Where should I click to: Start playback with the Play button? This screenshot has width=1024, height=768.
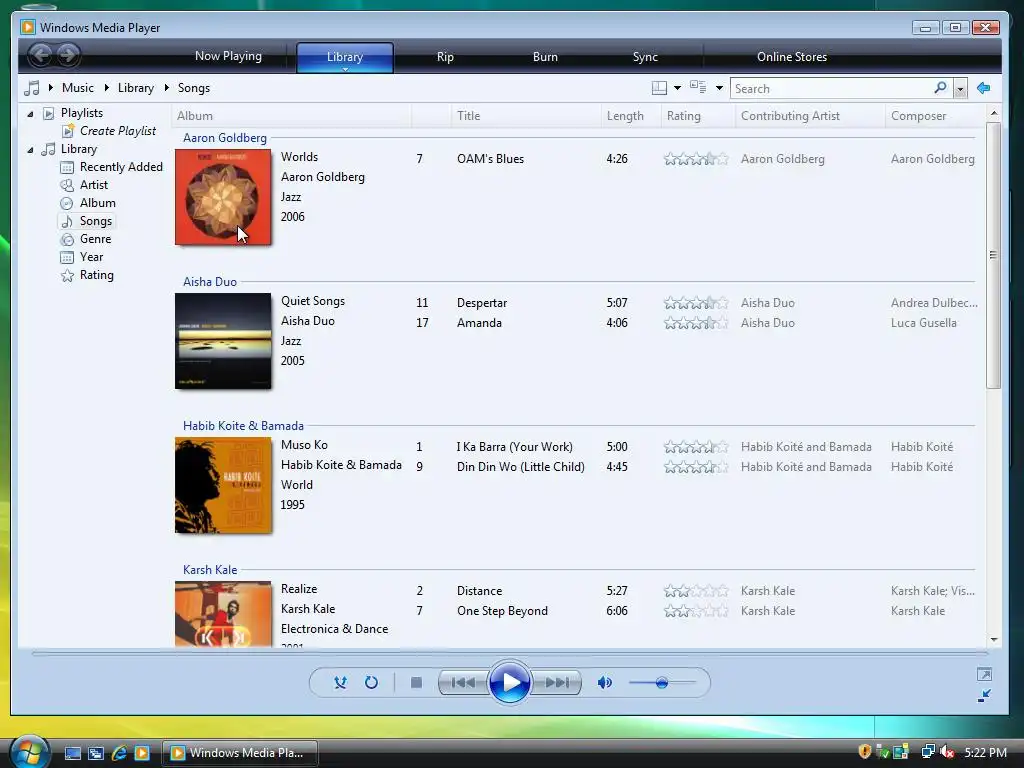coord(509,682)
